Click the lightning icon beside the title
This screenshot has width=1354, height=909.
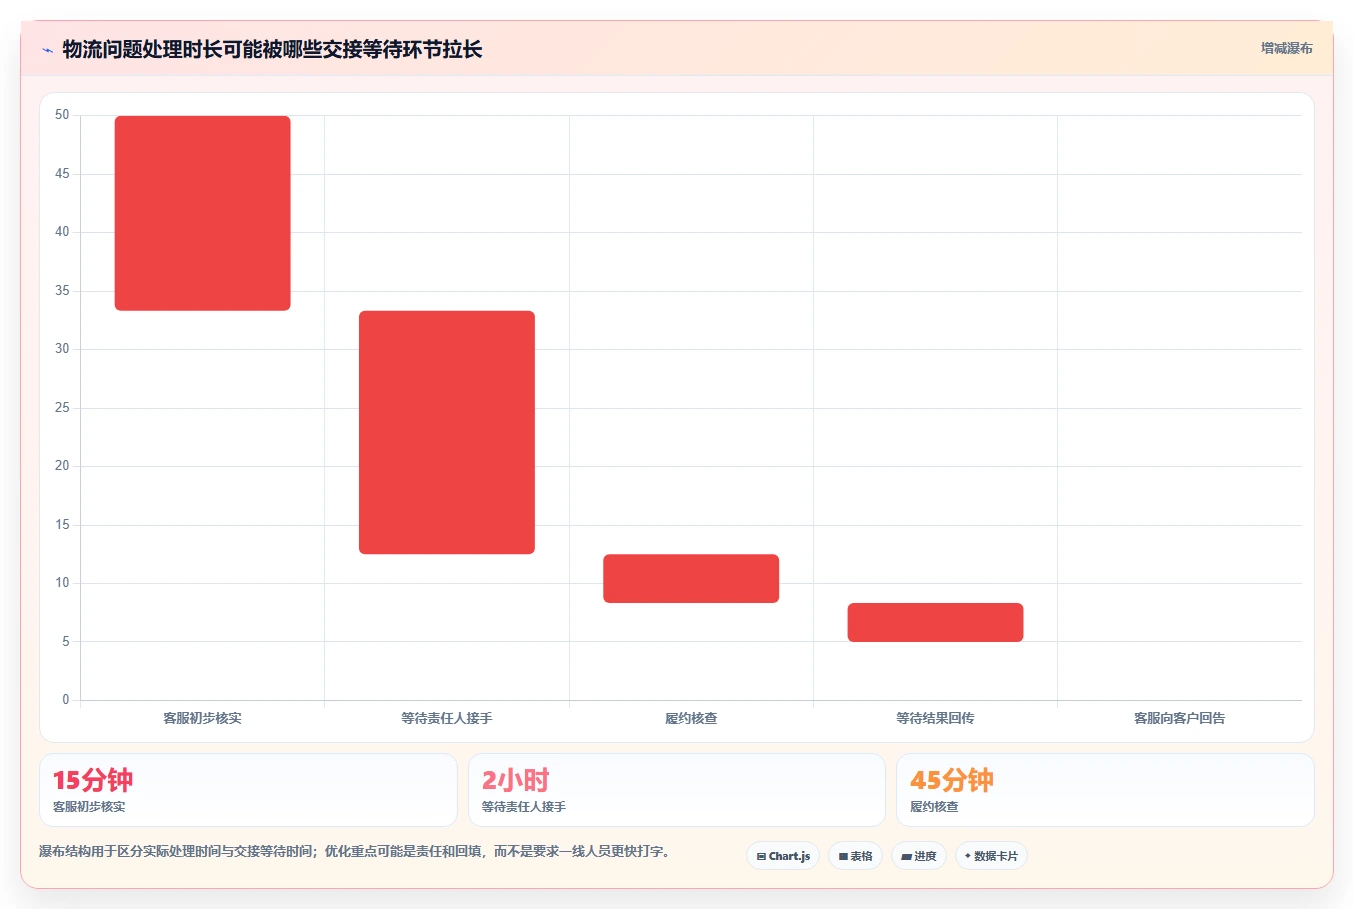[x=47, y=50]
